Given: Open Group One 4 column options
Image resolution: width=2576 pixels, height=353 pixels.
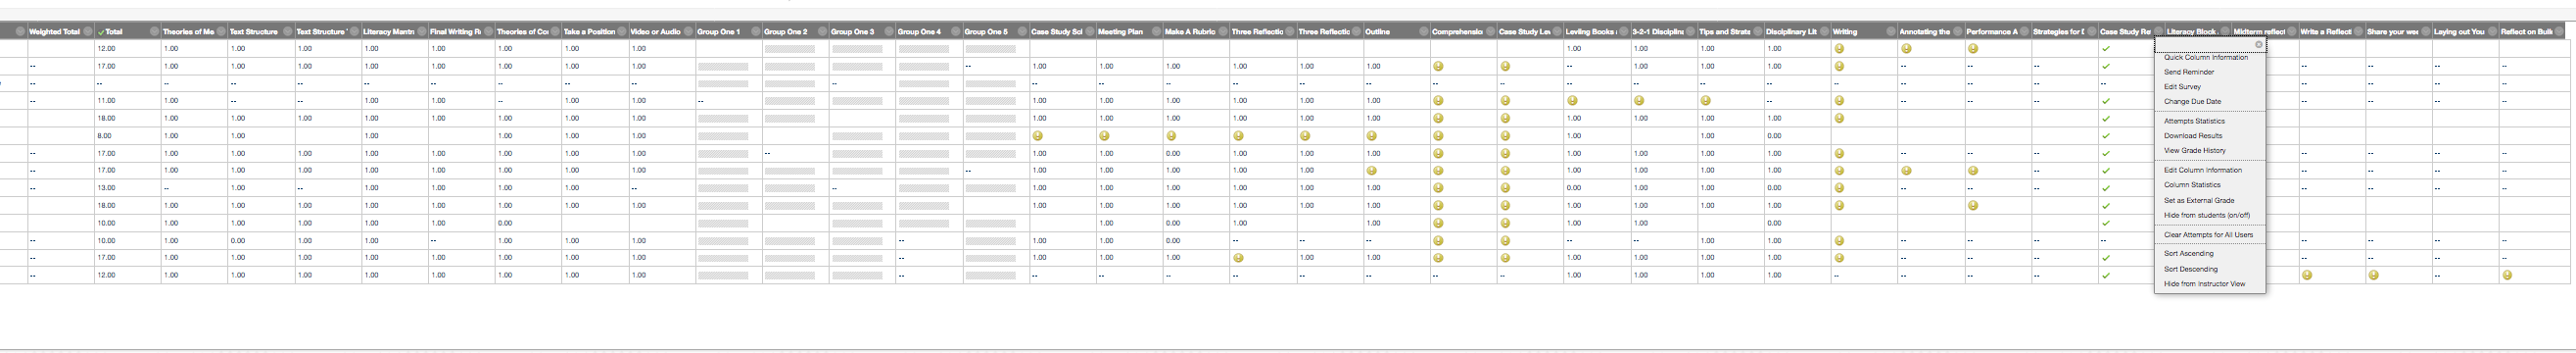Looking at the screenshot, I should [x=956, y=32].
